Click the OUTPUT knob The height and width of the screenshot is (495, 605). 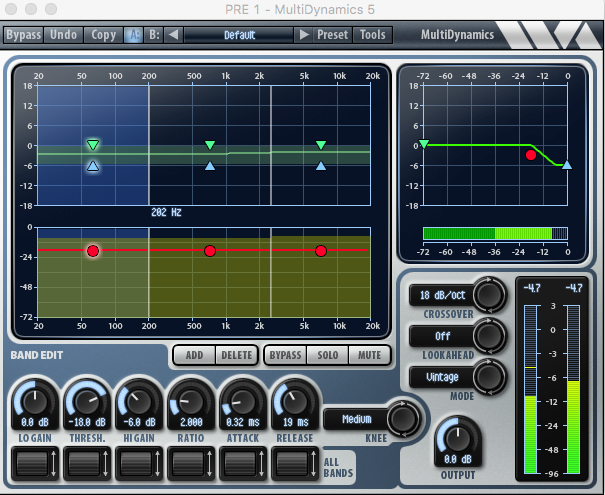(x=458, y=439)
